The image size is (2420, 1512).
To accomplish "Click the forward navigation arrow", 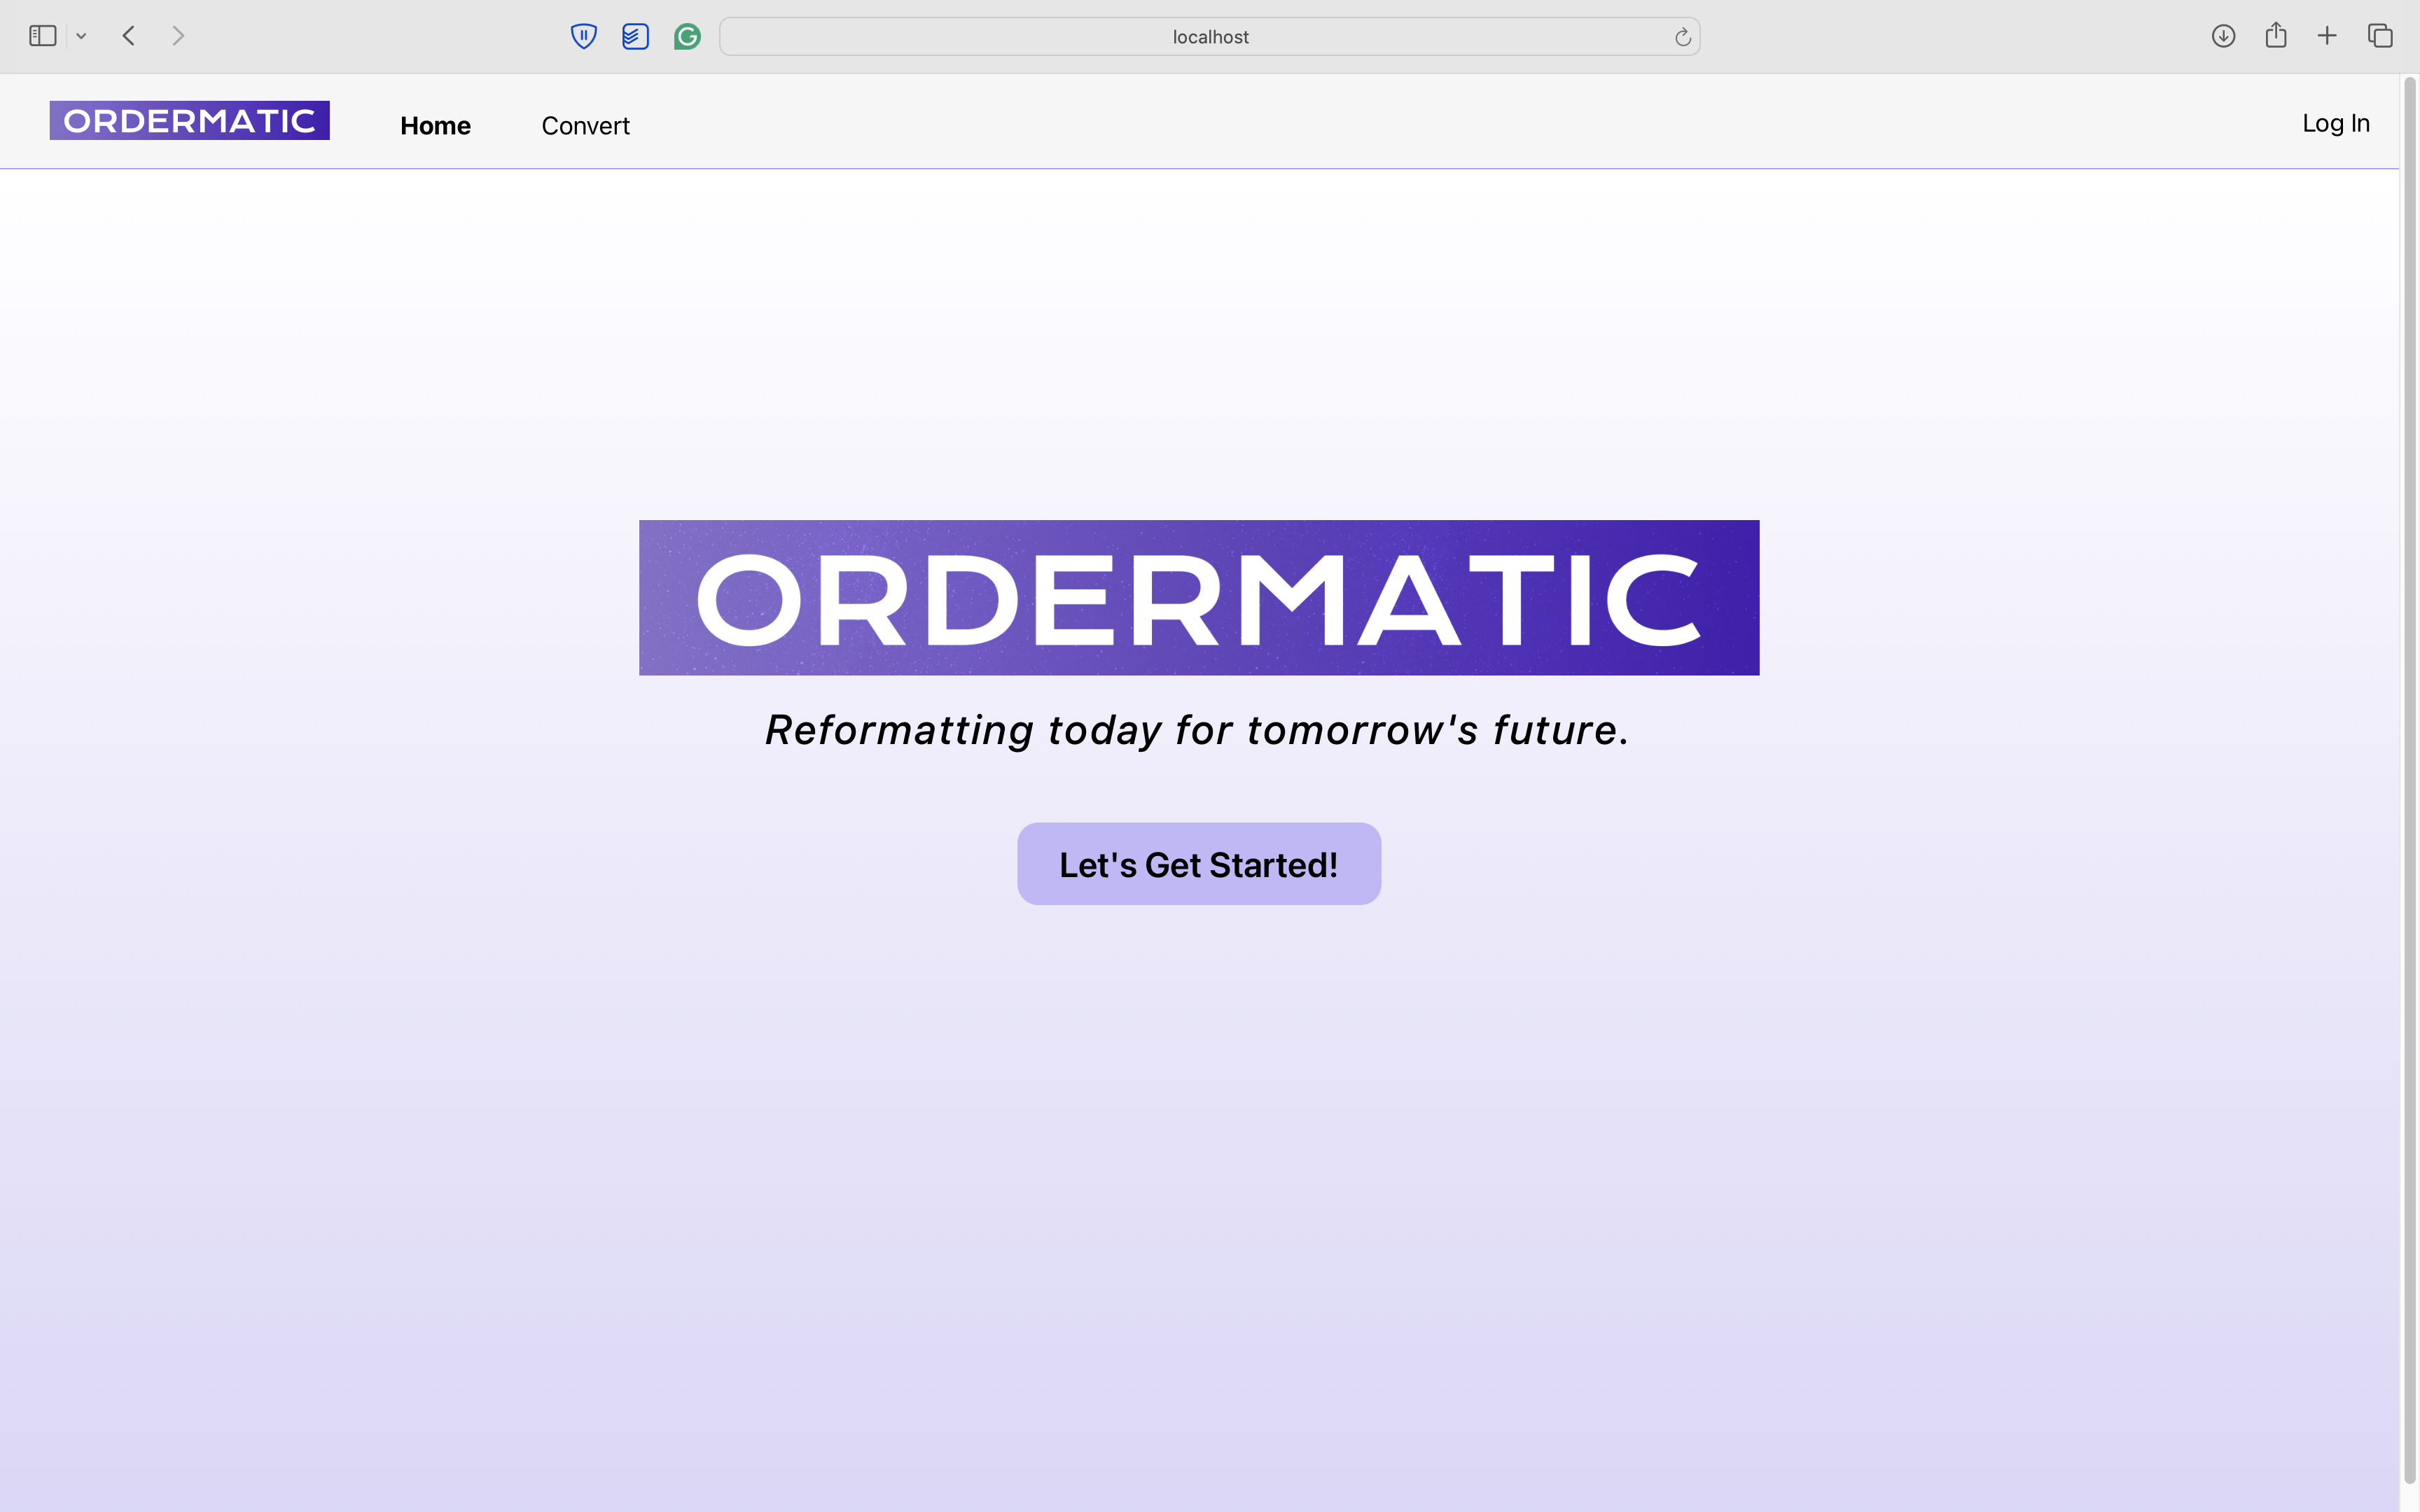I will 178,36.
